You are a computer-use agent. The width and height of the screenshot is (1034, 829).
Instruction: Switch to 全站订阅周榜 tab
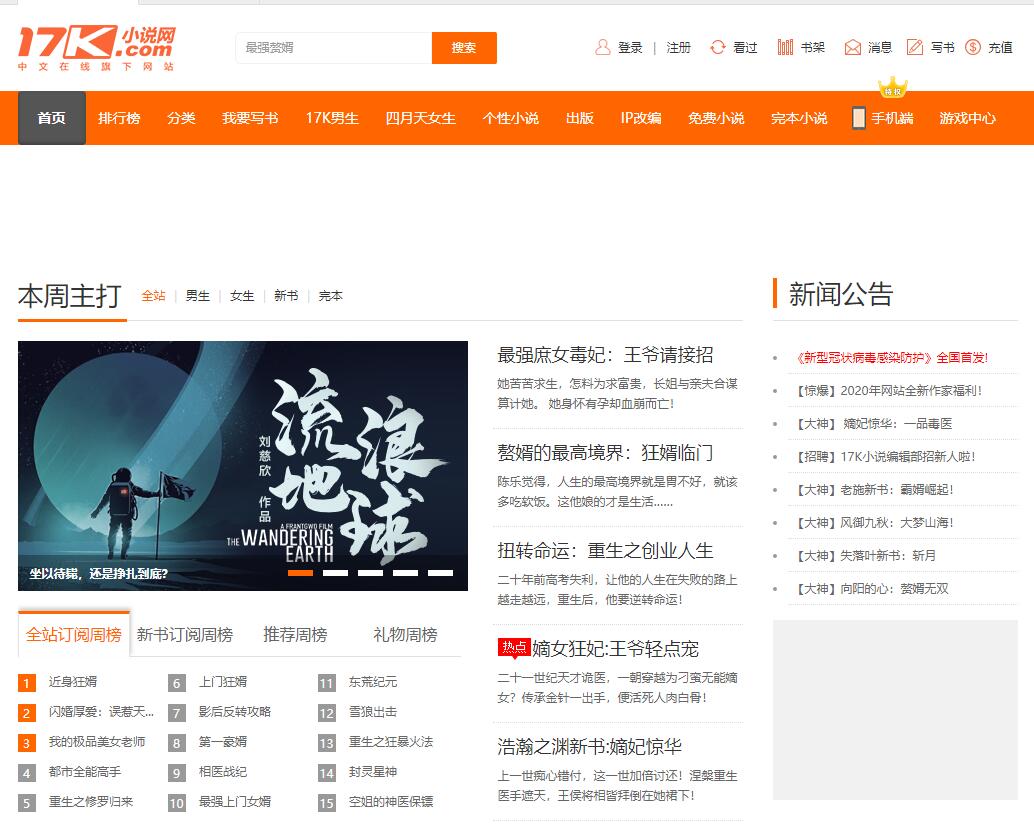tap(74, 634)
